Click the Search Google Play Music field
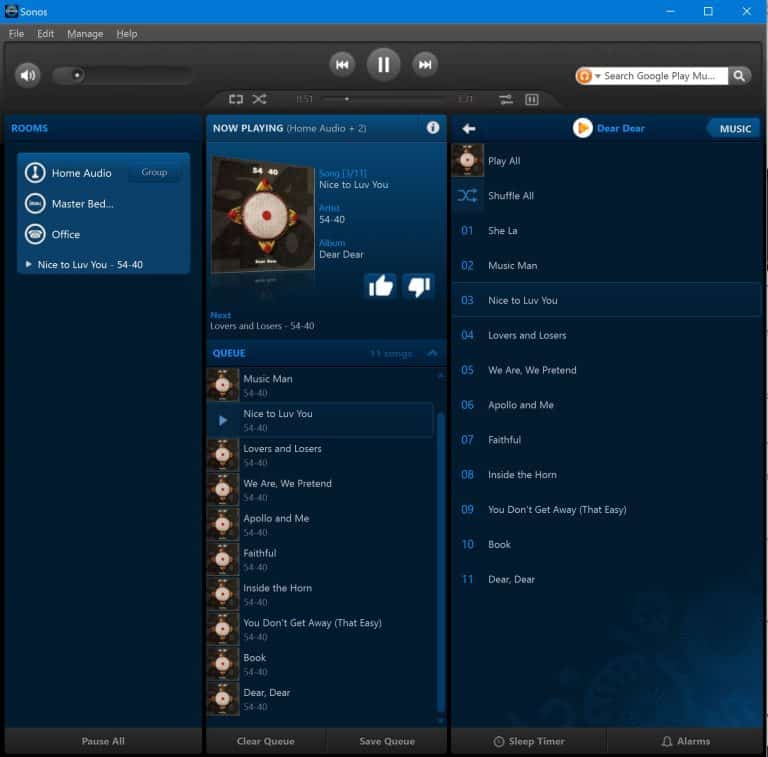The image size is (768, 757). (x=660, y=76)
